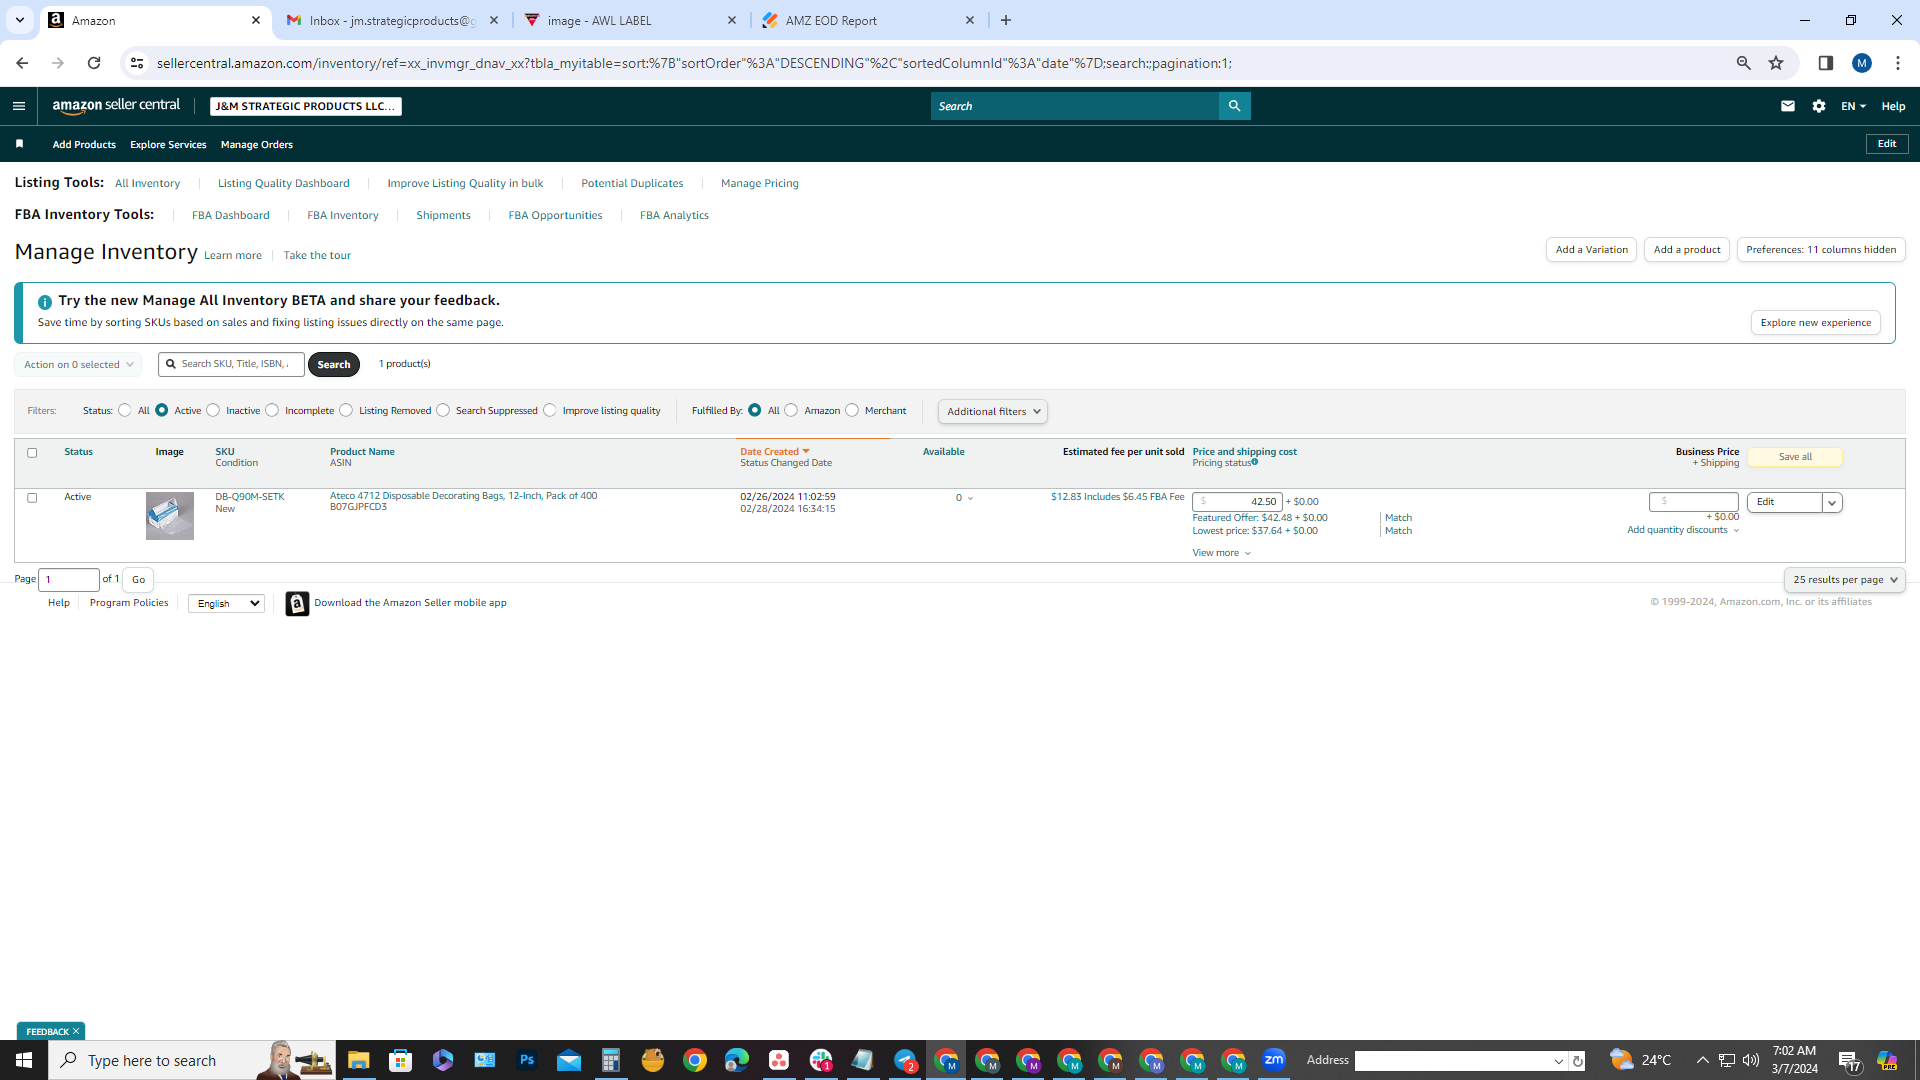1920x1080 pixels.
Task: Click the Save all button
Action: pyautogui.click(x=1795, y=457)
